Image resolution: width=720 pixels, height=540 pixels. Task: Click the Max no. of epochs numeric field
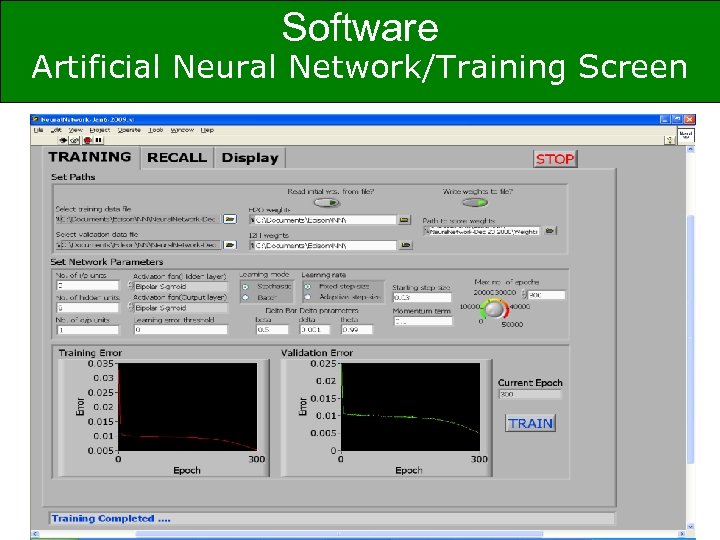click(546, 295)
